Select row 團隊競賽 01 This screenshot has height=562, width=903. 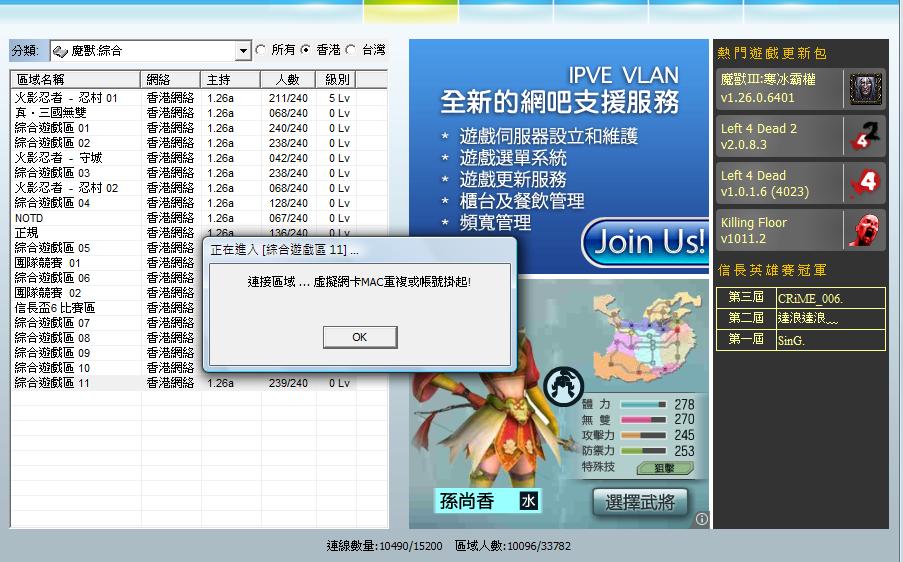click(107, 263)
